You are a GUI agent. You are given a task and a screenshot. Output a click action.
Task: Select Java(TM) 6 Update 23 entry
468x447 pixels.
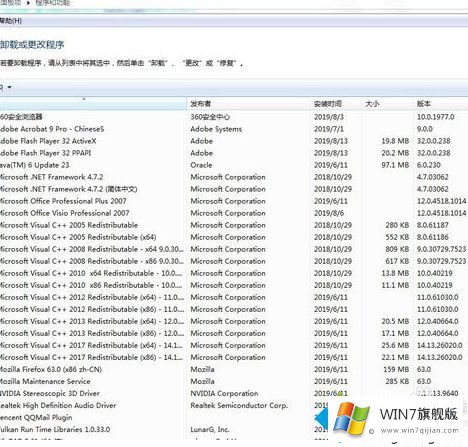pyautogui.click(x=35, y=165)
